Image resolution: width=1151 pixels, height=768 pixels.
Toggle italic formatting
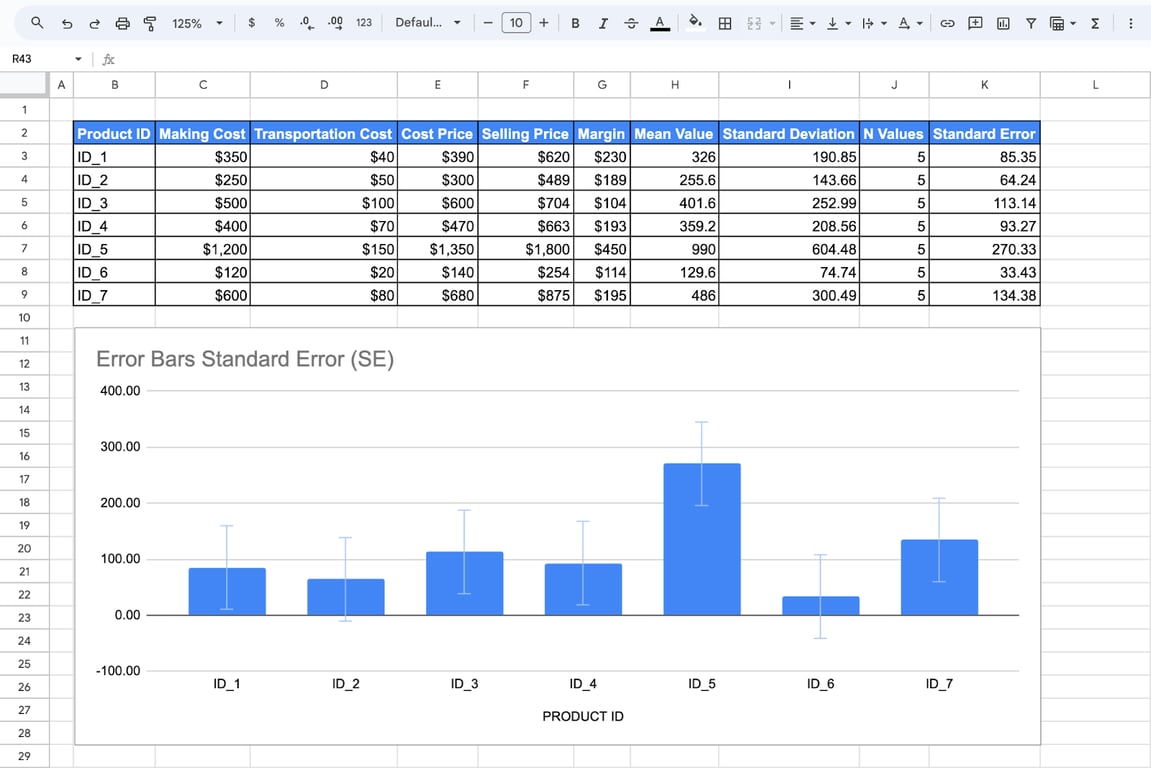click(603, 23)
